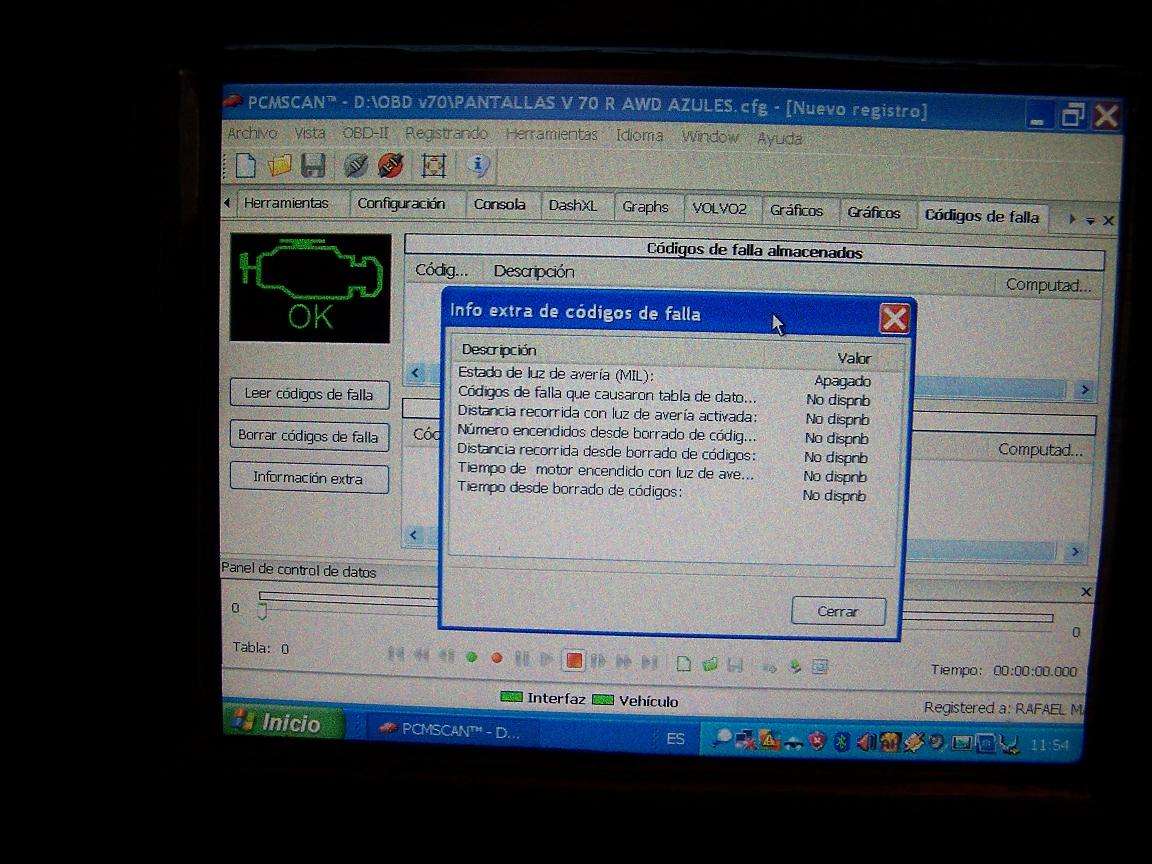The height and width of the screenshot is (864, 1152).
Task: Click PCMSCAN taskbar button
Action: coord(451,731)
